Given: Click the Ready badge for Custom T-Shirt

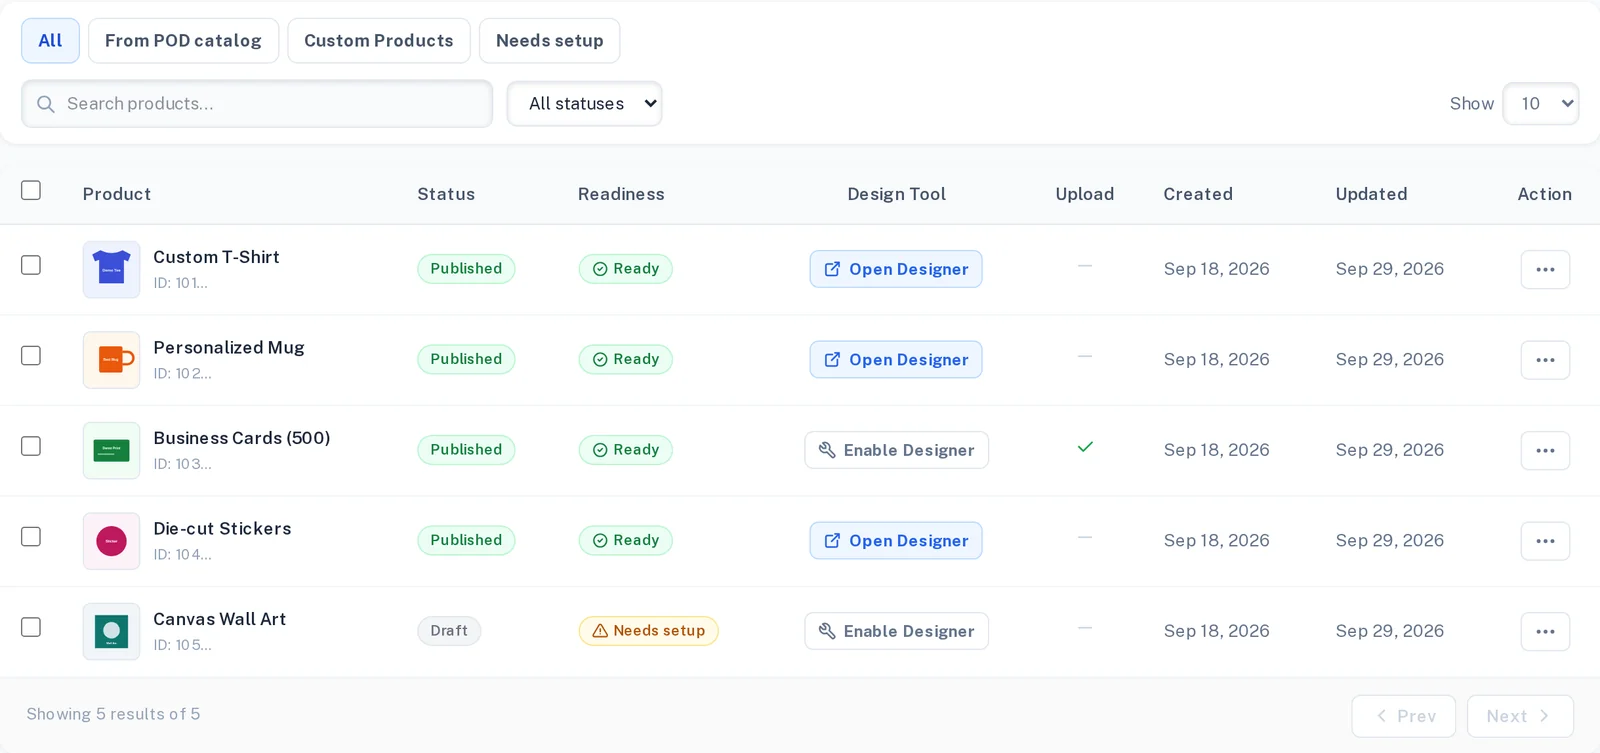Looking at the screenshot, I should point(626,269).
